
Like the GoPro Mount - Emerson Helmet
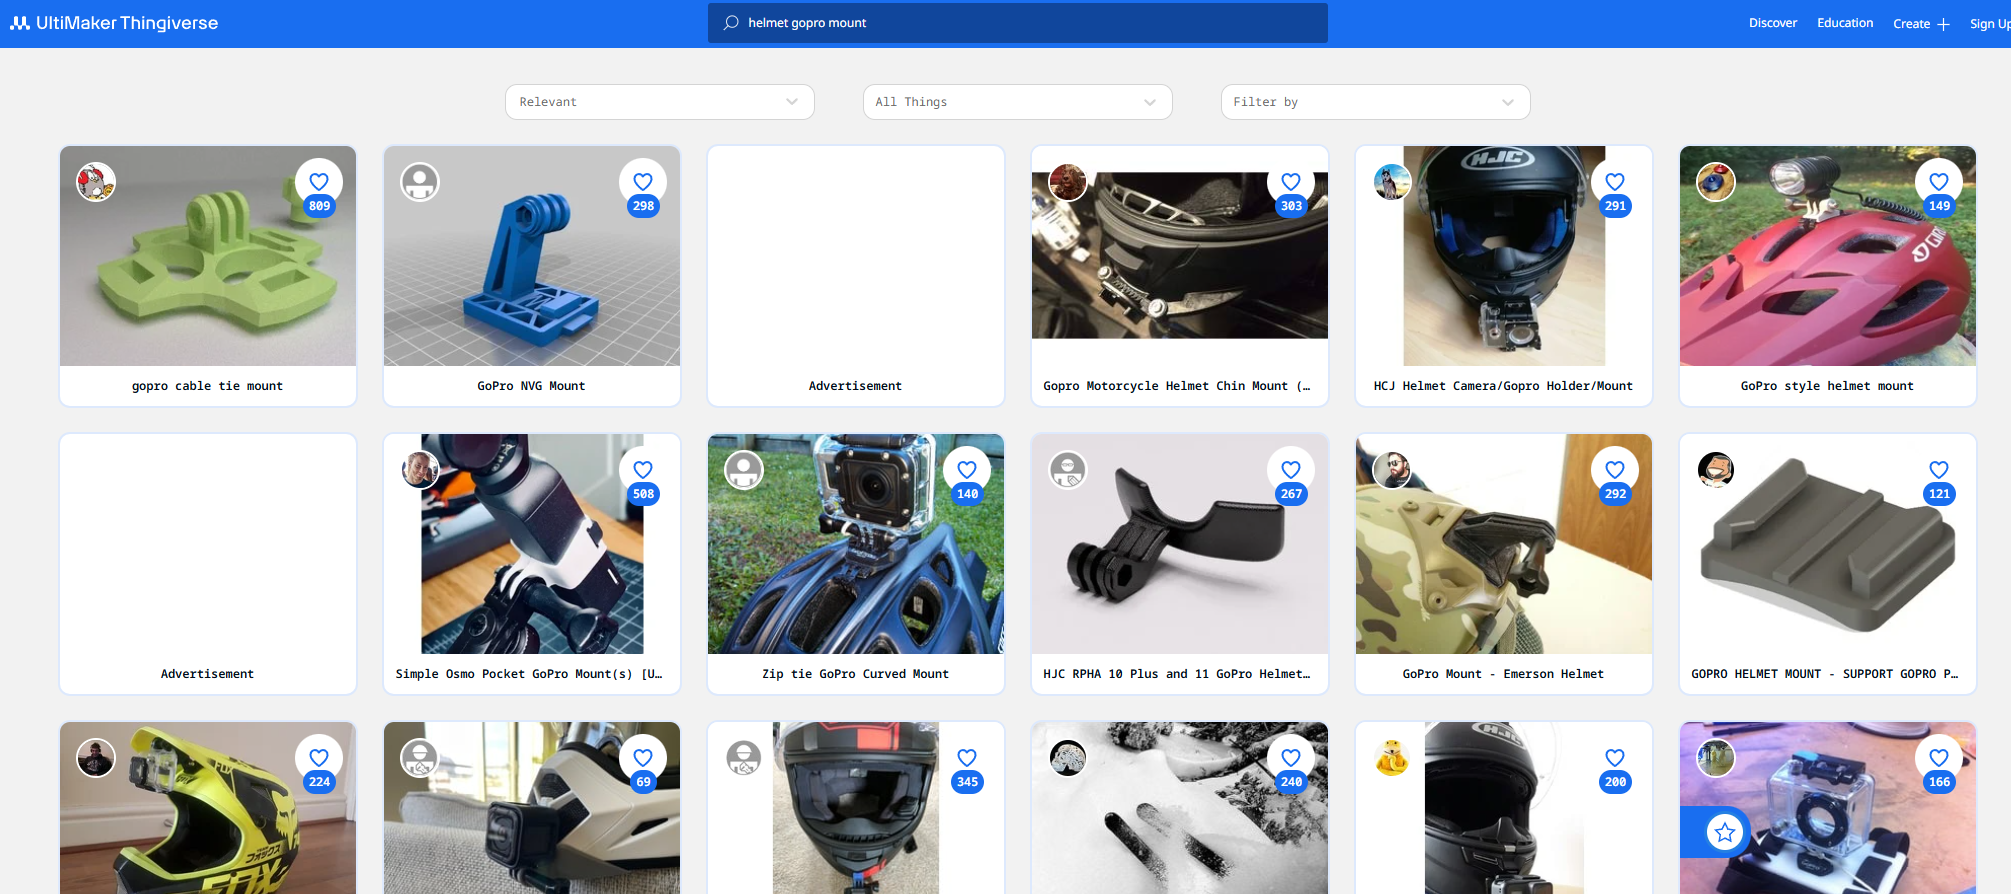(1615, 470)
